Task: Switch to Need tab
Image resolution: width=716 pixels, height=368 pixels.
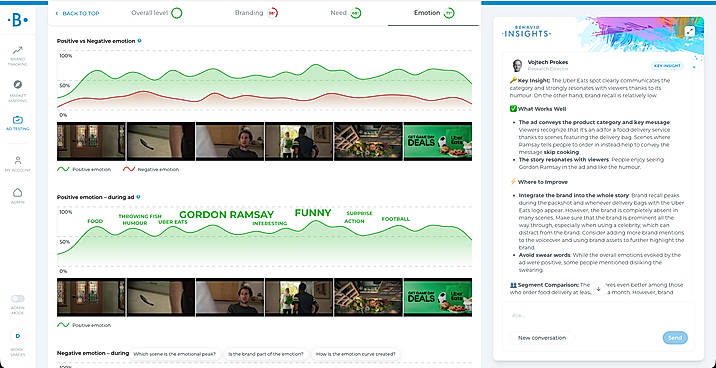Action: [x=346, y=13]
